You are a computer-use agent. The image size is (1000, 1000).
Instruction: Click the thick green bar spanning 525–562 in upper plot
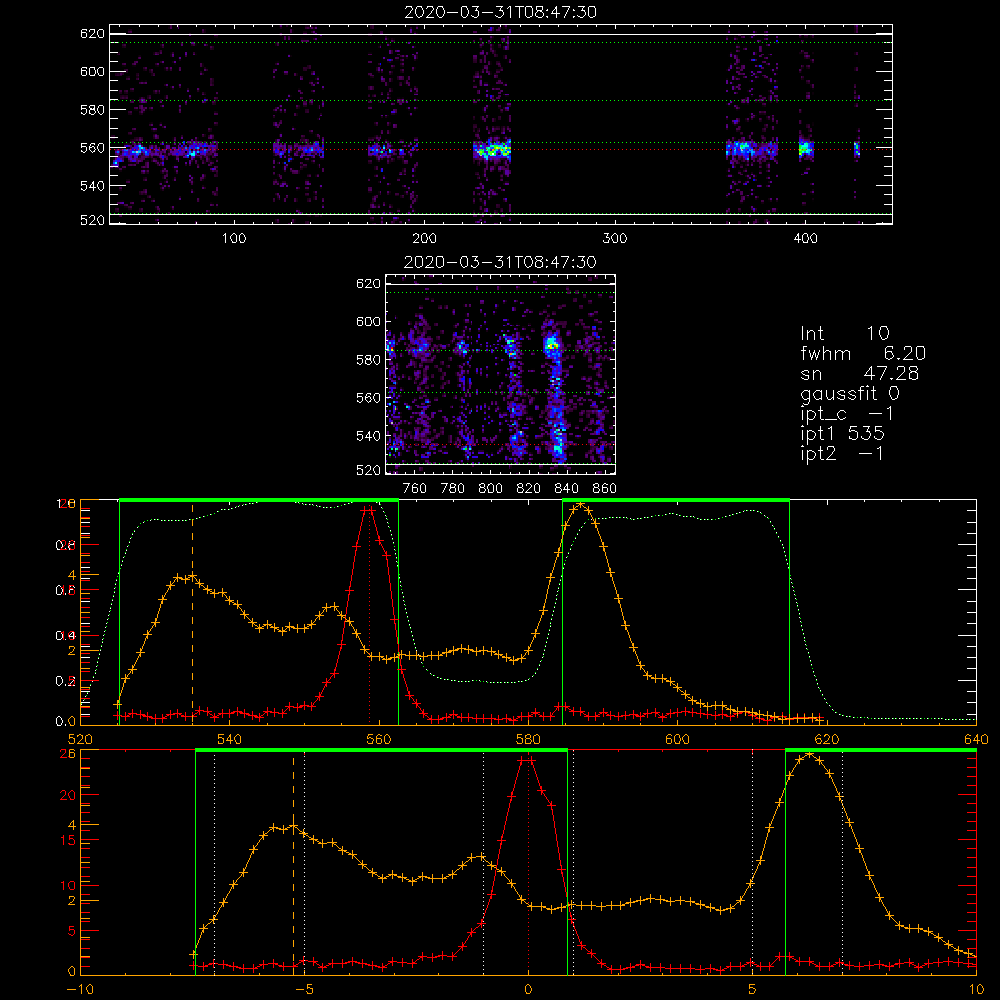tap(259, 500)
